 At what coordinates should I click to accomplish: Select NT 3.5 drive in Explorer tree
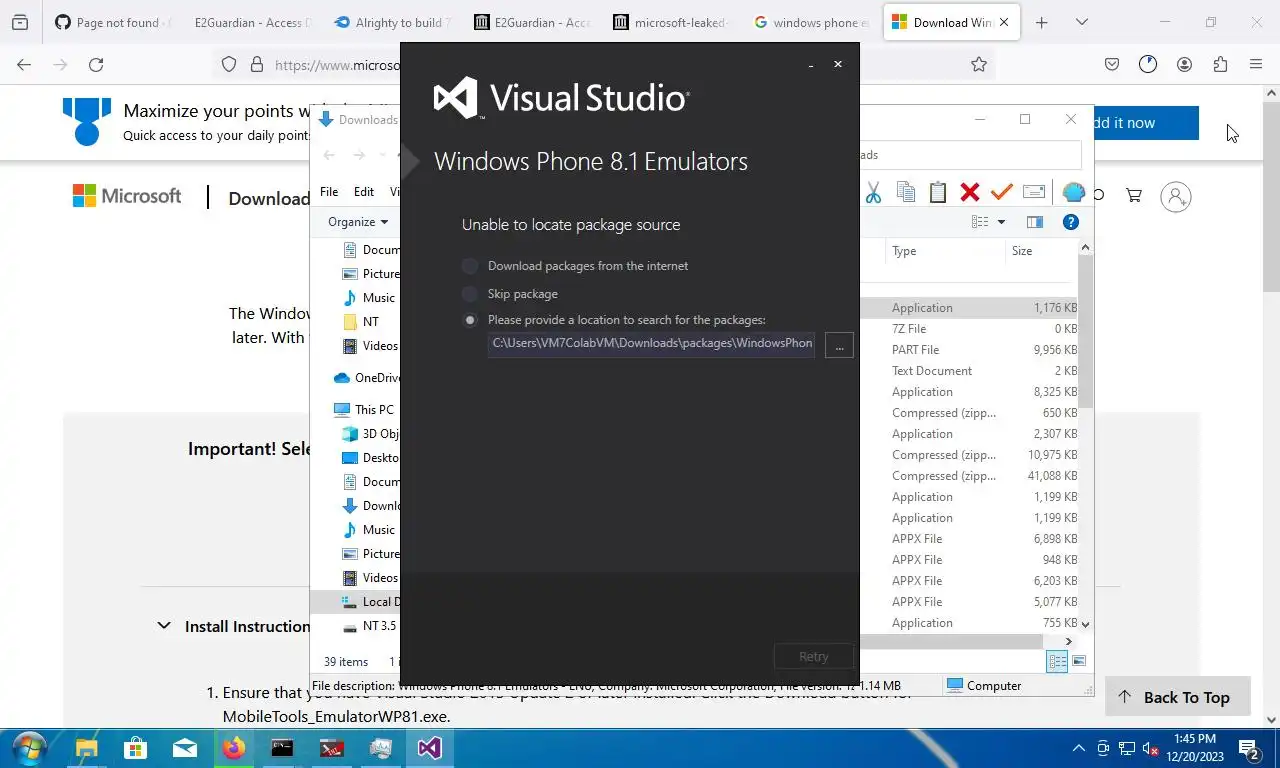(x=369, y=626)
